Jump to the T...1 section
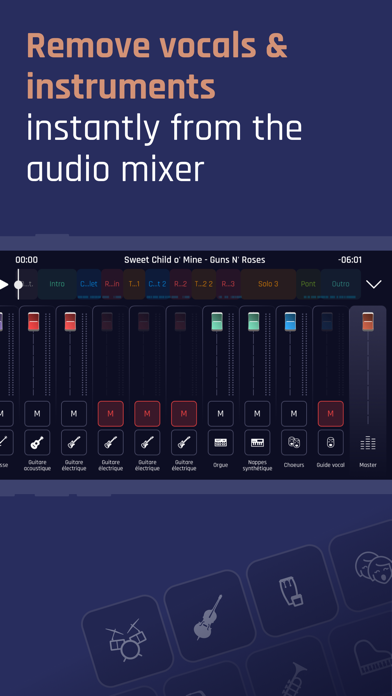392x696 pixels. (134, 284)
